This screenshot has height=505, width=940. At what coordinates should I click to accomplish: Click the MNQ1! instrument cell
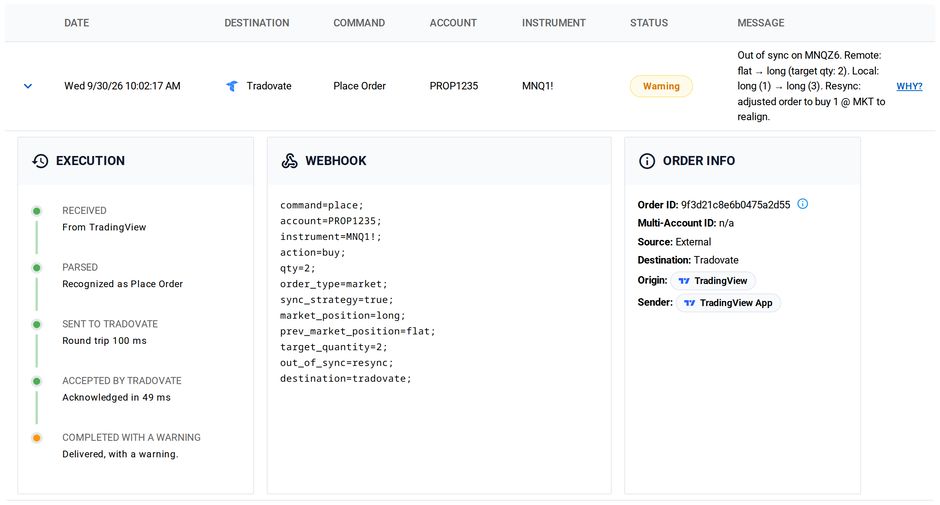(537, 86)
